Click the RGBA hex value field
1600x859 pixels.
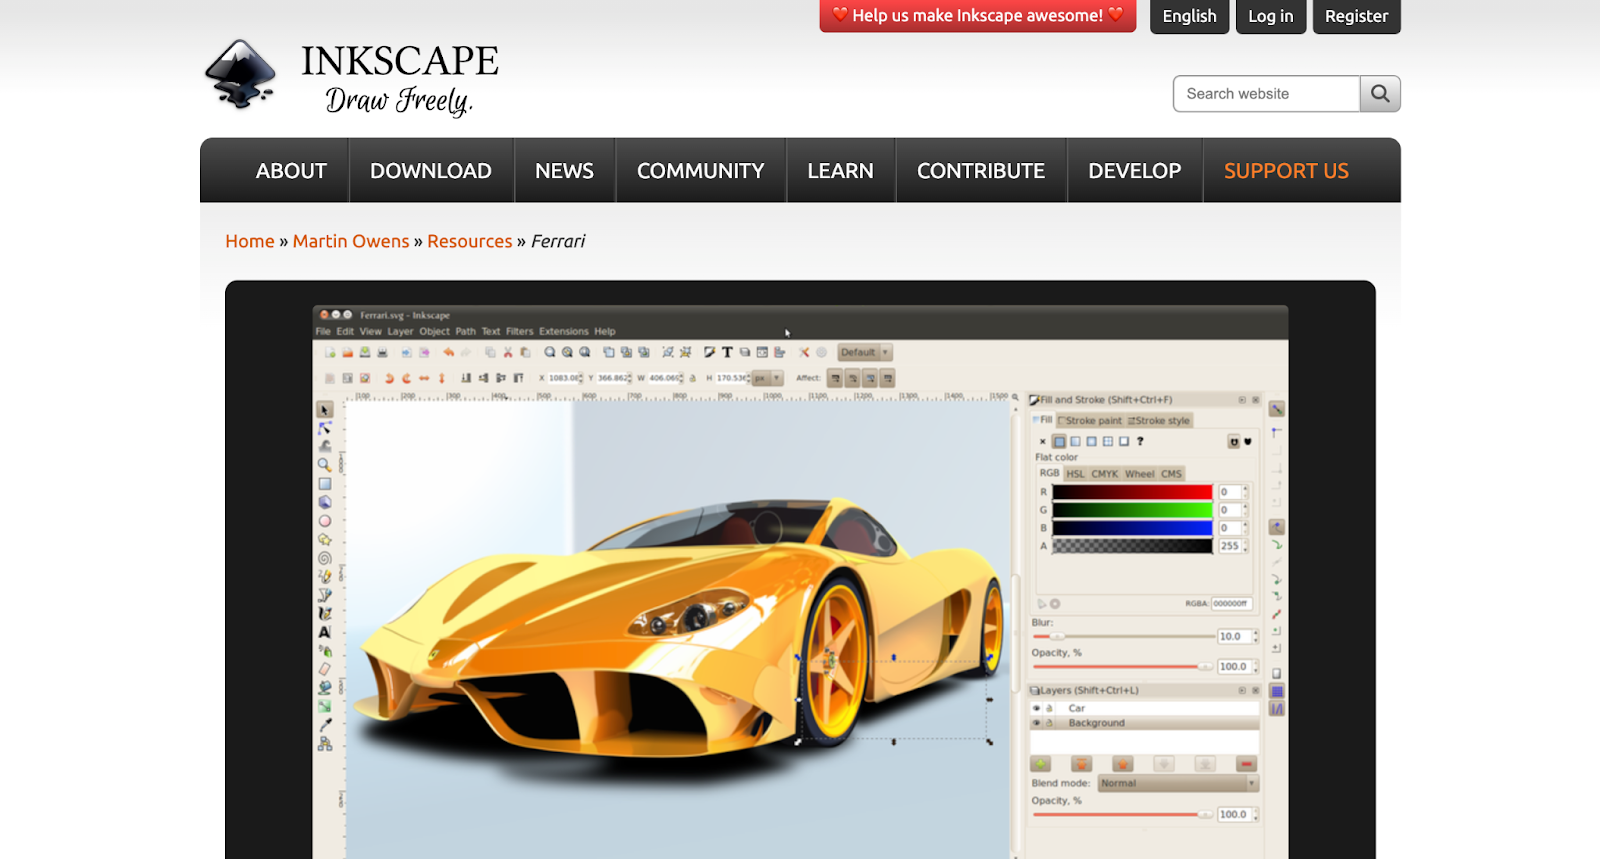[x=1231, y=604]
